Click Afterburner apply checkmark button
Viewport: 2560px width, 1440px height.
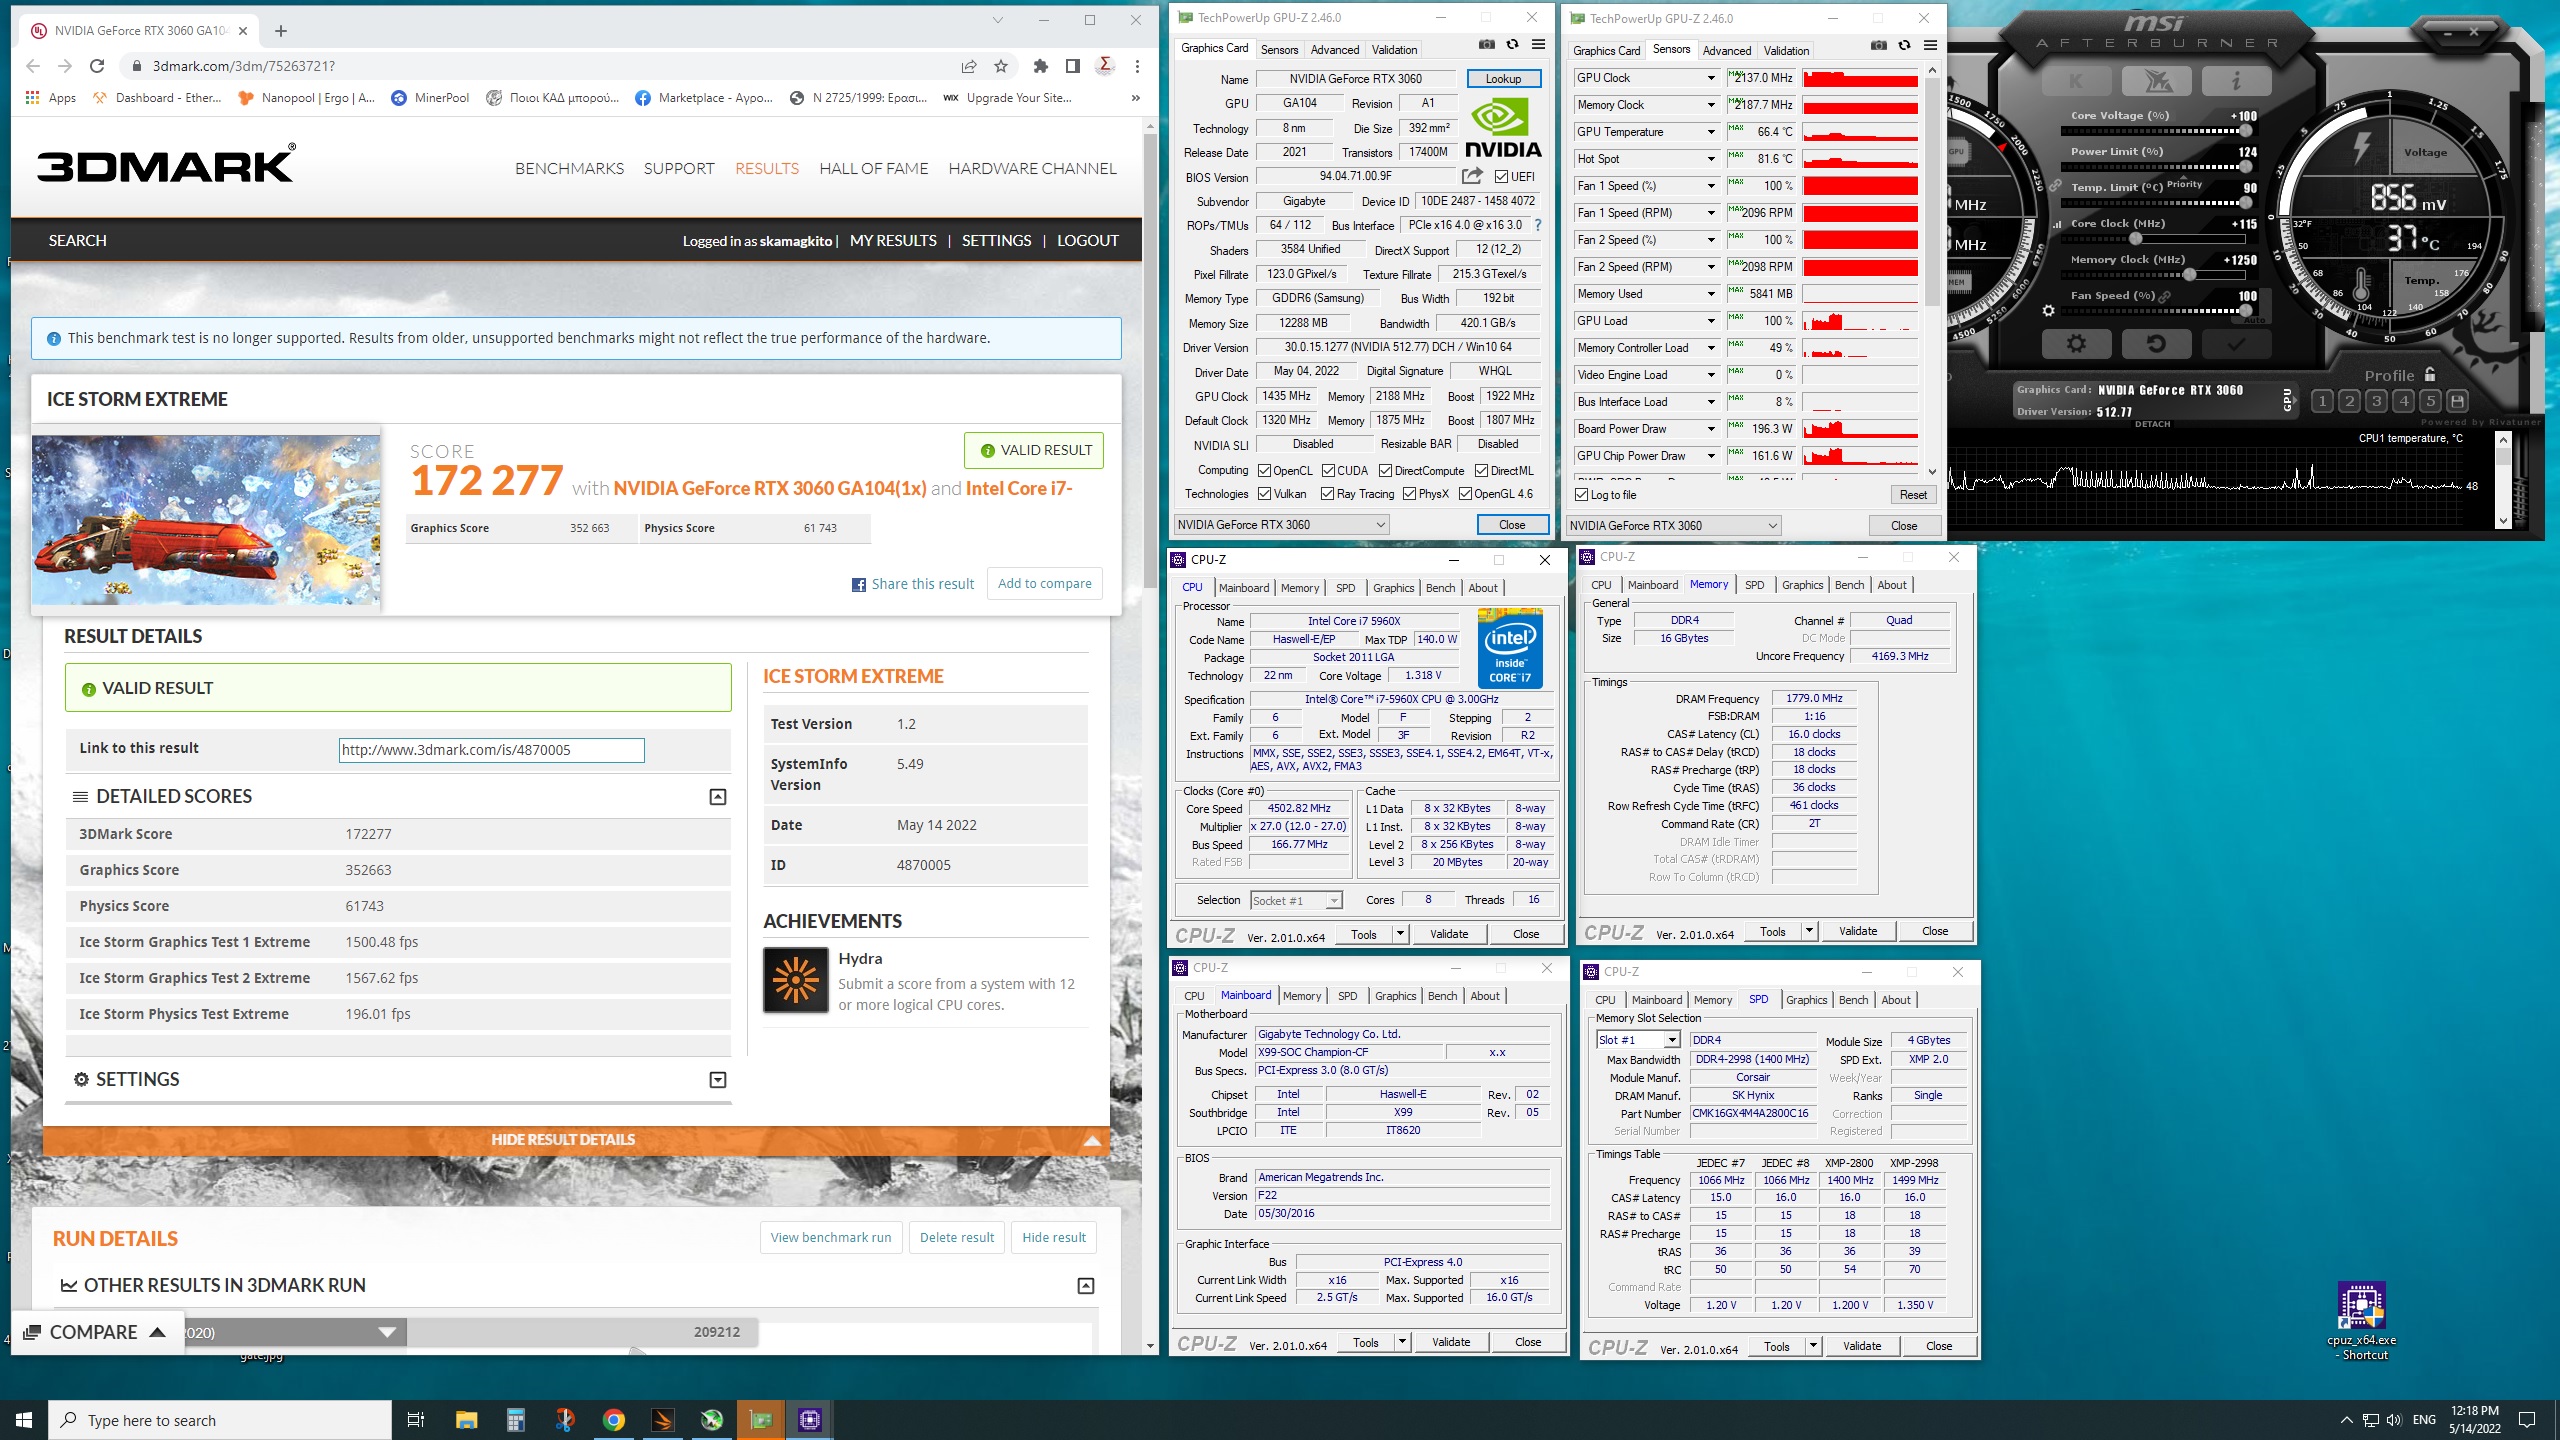coord(2236,344)
